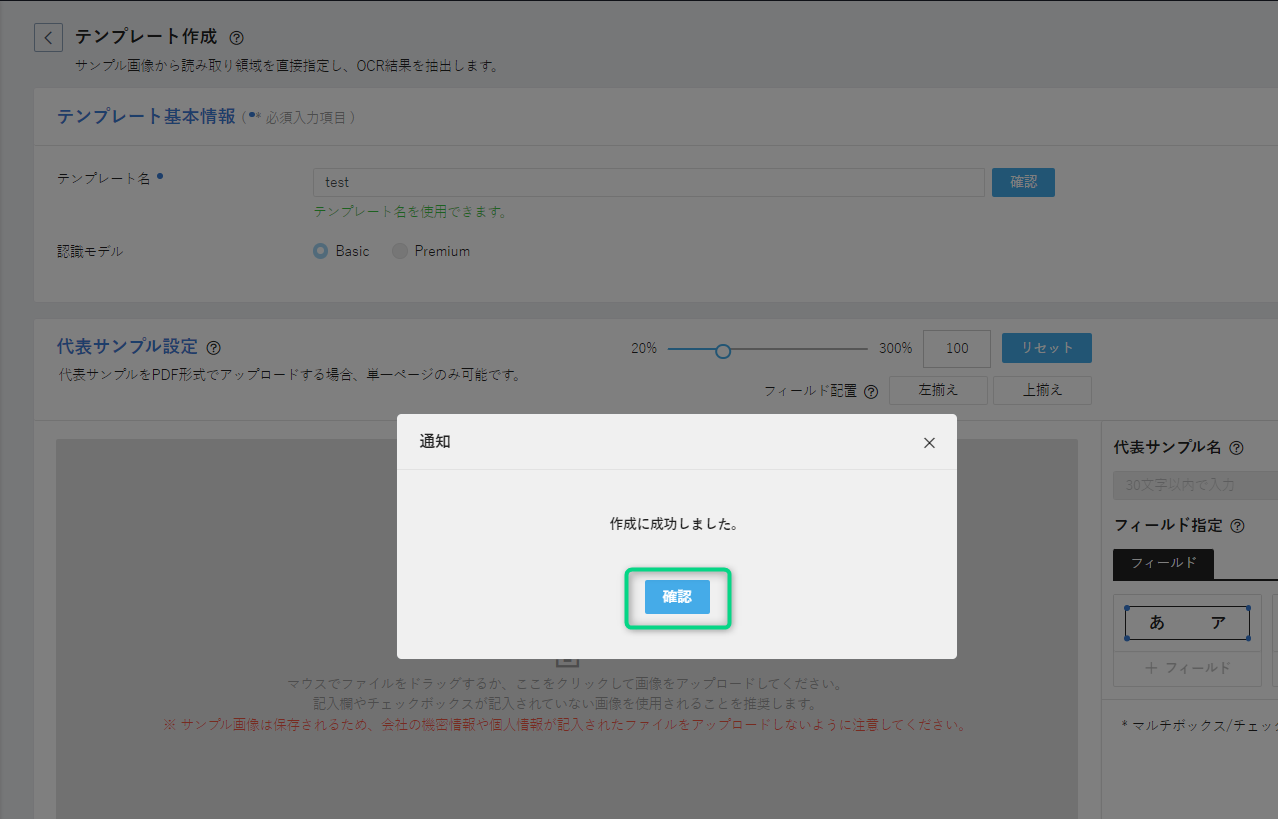Add a field with + フィールド
The width and height of the screenshot is (1278, 819).
point(1187,668)
